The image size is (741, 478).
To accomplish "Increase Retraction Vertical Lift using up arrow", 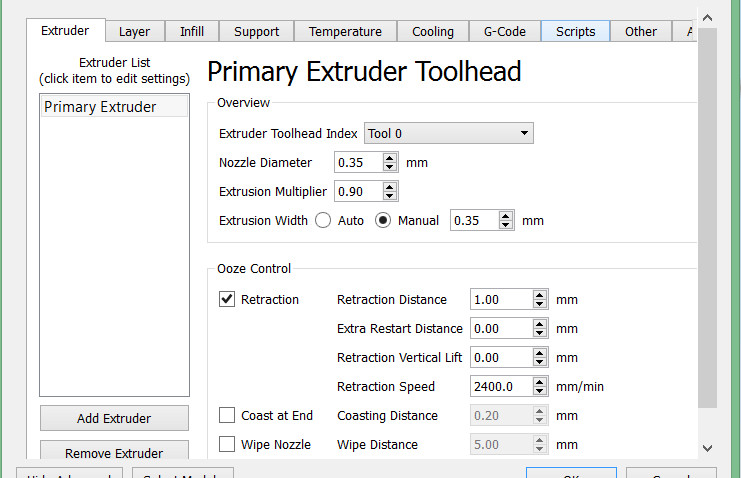I will tap(540, 353).
